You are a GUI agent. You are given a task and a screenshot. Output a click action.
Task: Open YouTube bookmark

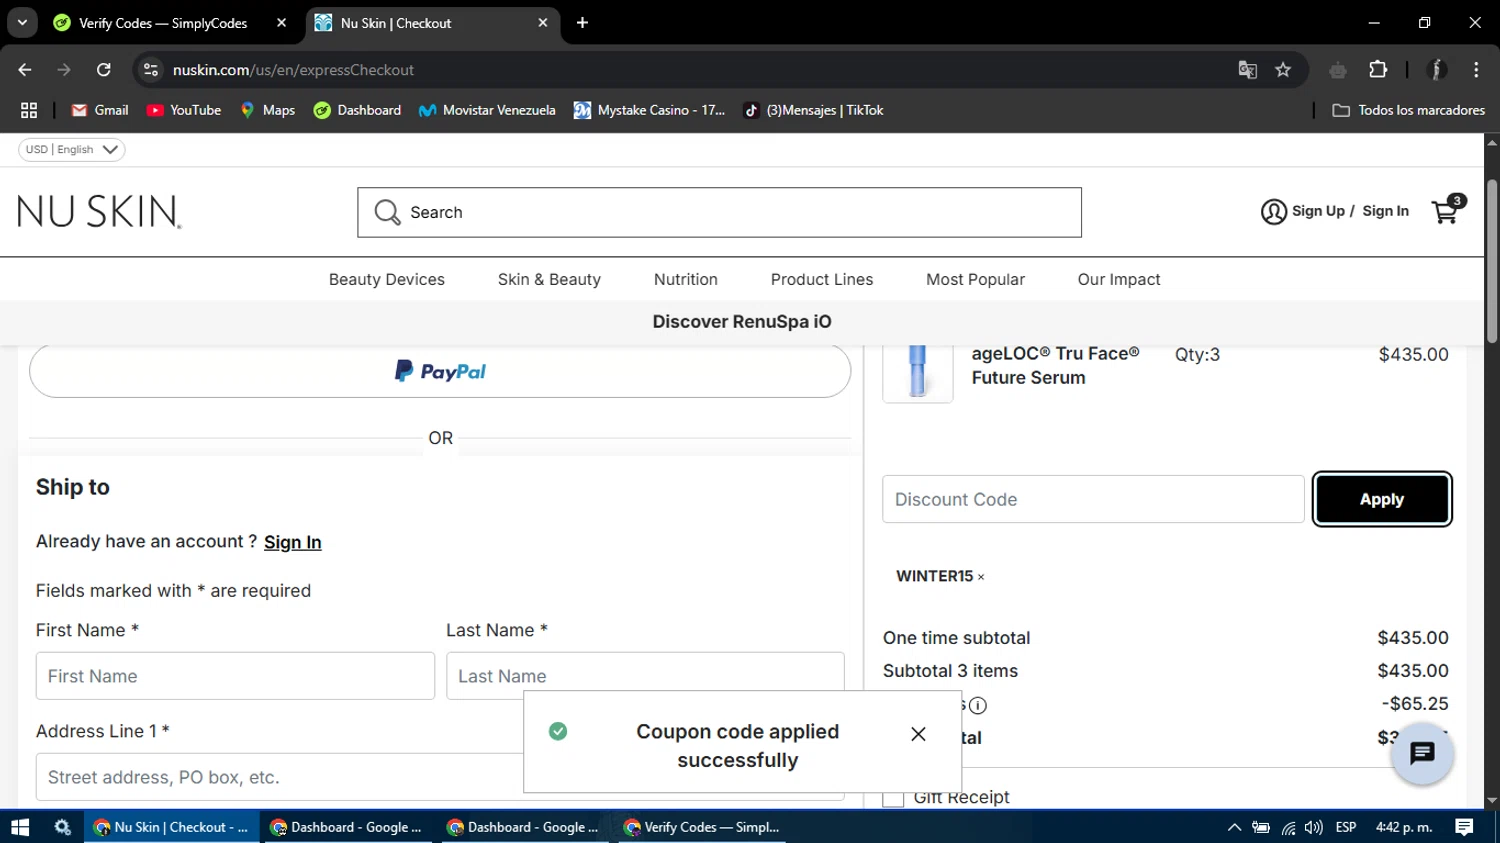pos(184,110)
